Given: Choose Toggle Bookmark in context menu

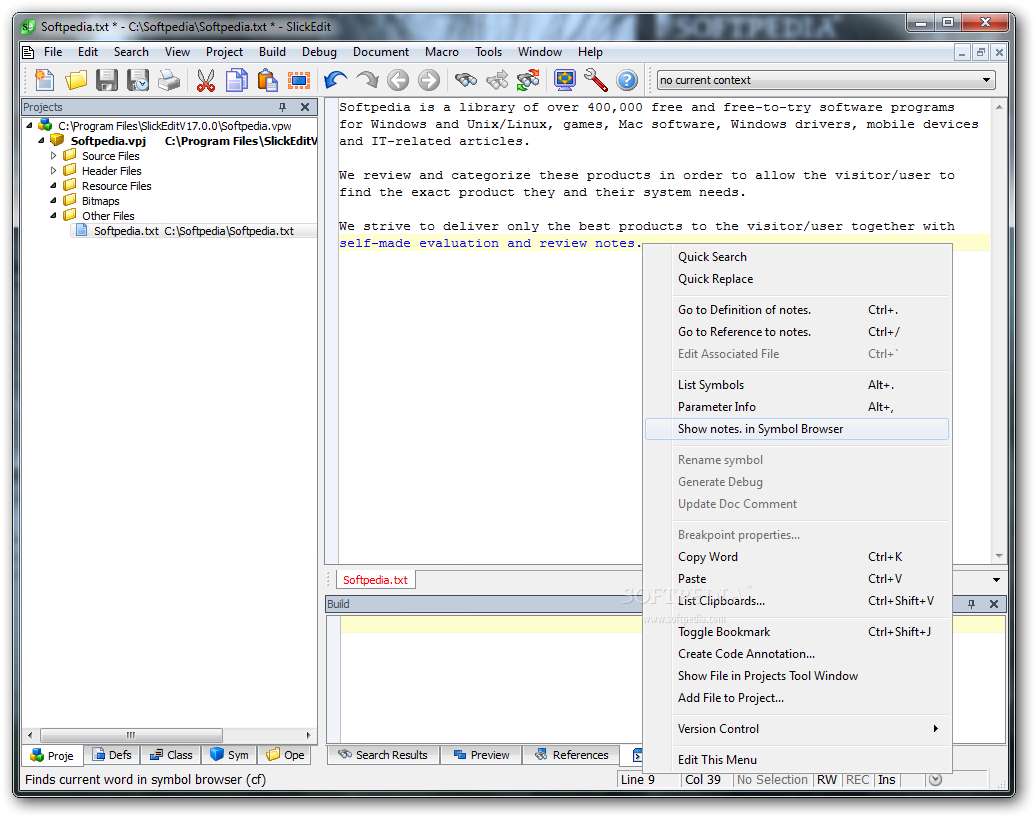Looking at the screenshot, I should pyautogui.click(x=797, y=632).
